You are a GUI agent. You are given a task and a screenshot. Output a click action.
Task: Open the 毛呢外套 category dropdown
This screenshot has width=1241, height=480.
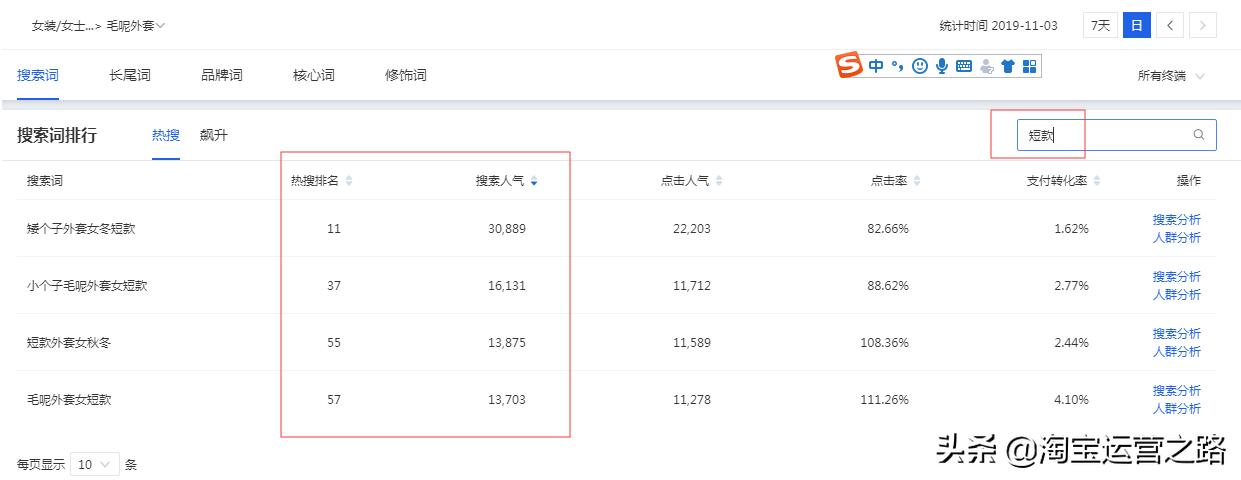click(x=136, y=25)
